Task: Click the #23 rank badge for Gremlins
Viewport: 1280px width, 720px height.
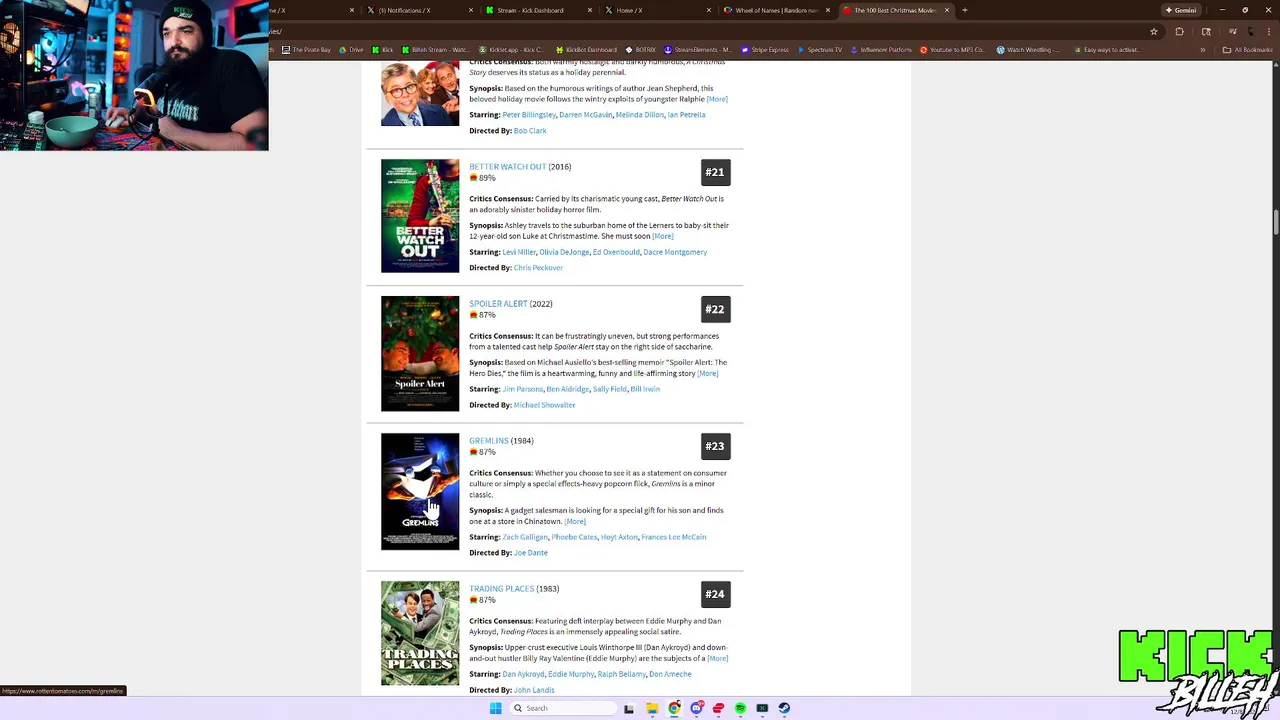Action: tap(715, 446)
